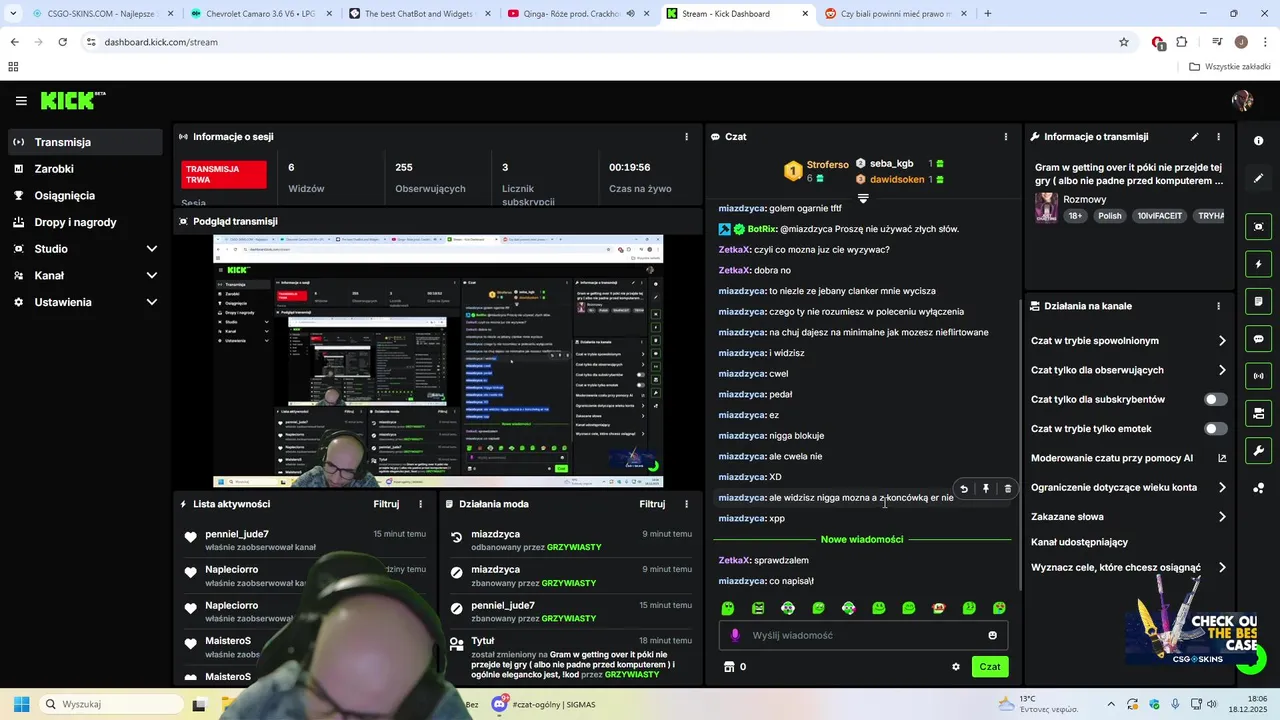Select Osiągnięcia in the left sidebar
The width and height of the screenshot is (1280, 720).
pos(85,195)
